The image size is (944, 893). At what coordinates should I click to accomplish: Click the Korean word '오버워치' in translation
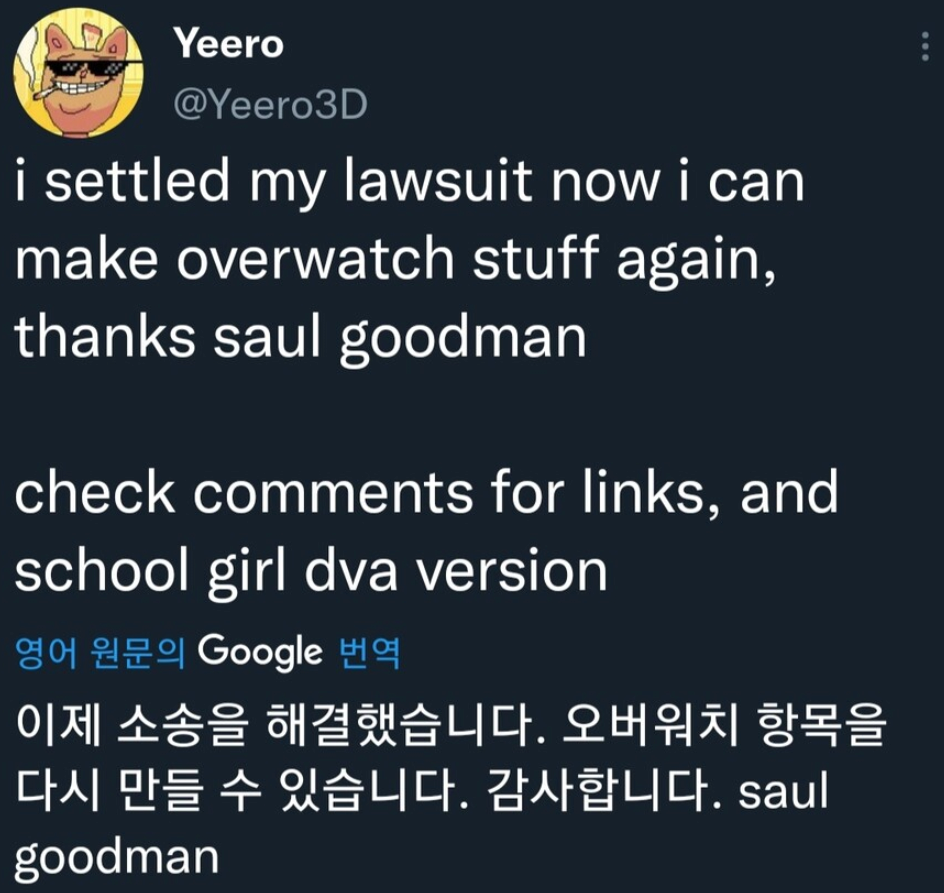tap(649, 724)
